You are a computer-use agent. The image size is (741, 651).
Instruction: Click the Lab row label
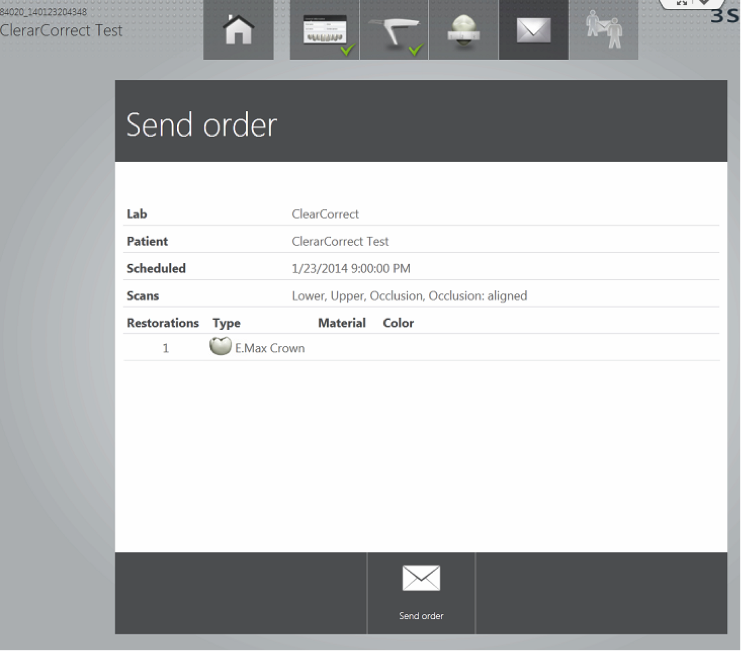point(137,214)
